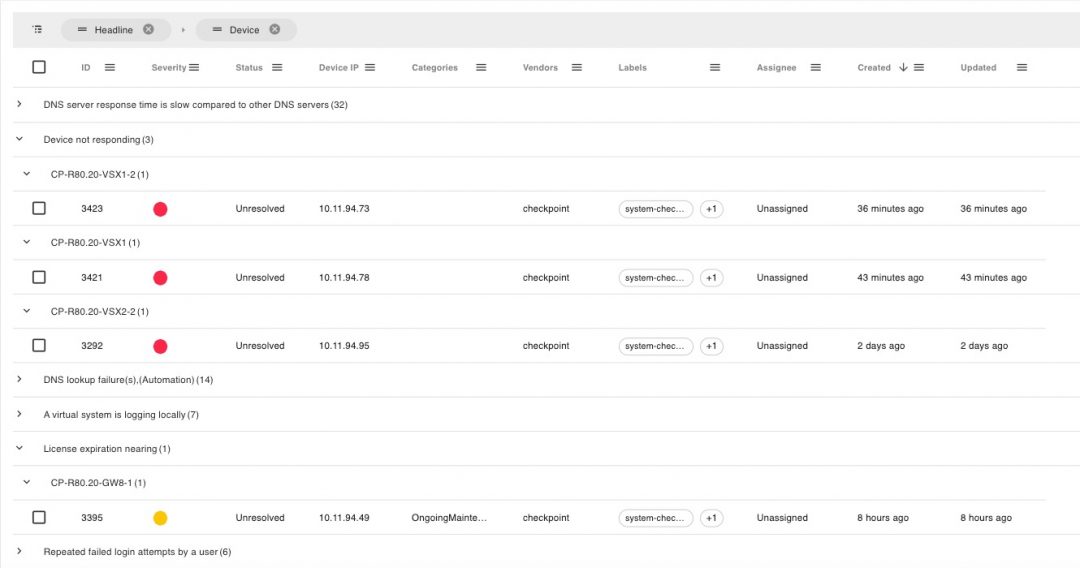Expand Repeated failed login attempts group
1080x568 pixels.
click(19, 551)
